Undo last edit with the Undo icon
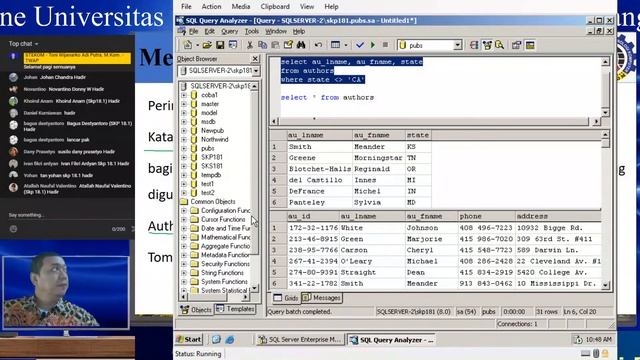Image resolution: width=640 pixels, height=360 pixels. [x=318, y=45]
